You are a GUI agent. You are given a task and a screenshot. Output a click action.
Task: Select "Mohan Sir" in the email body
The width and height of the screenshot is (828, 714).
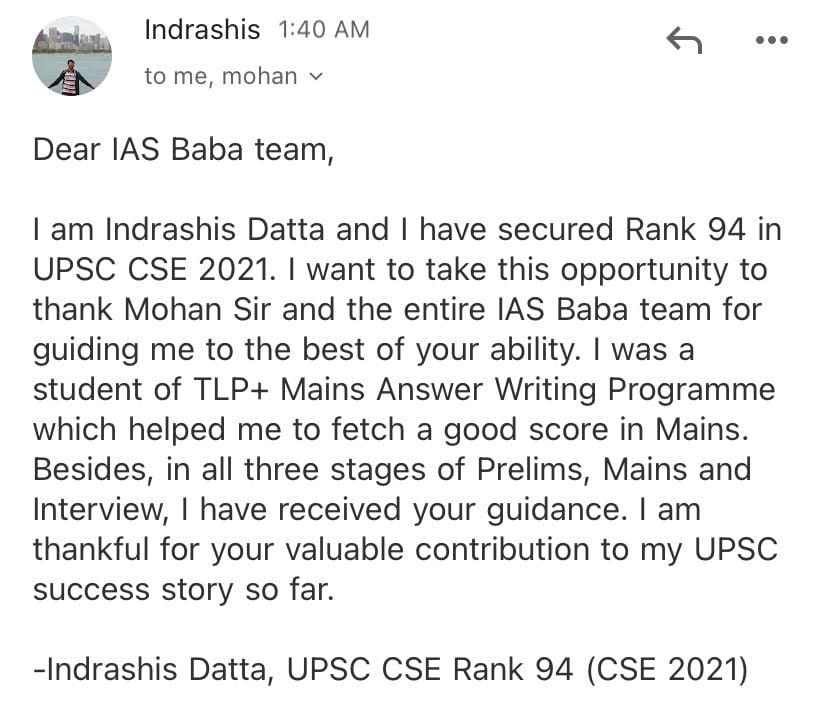coord(199,309)
